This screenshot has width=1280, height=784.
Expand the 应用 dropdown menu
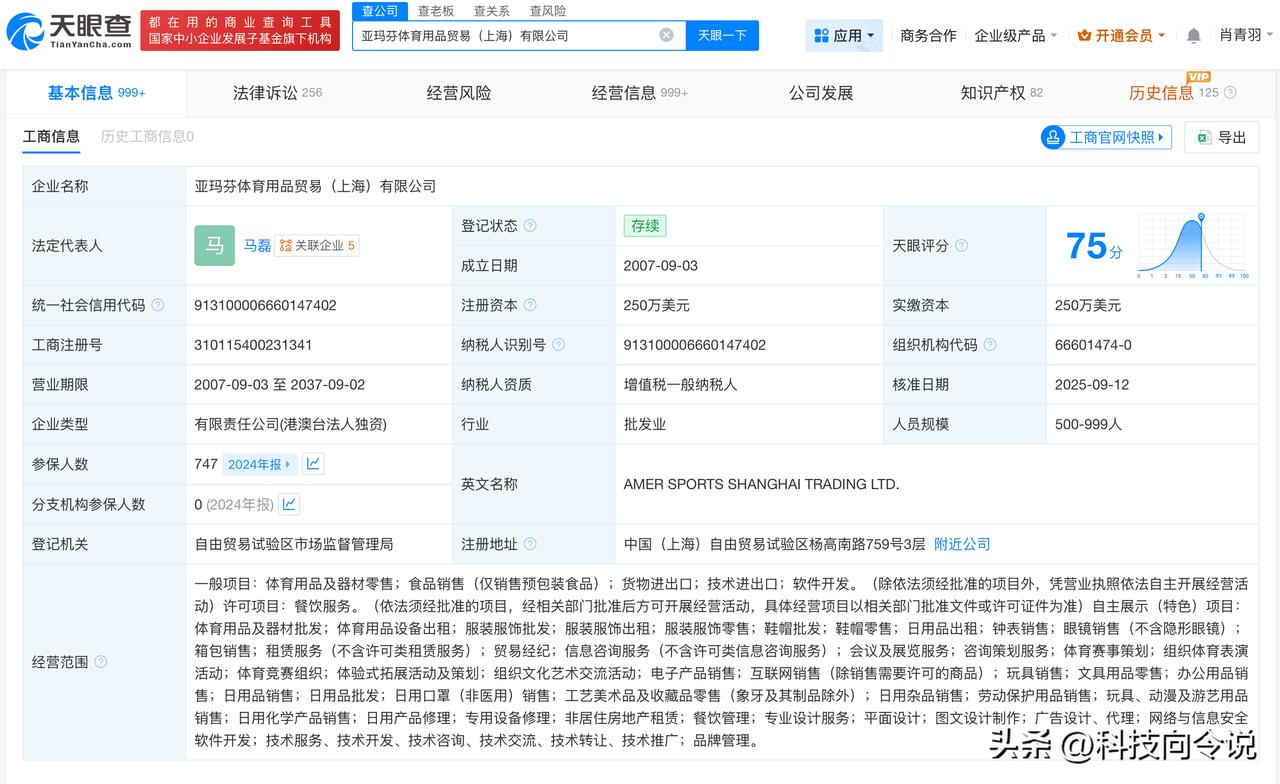click(x=844, y=36)
